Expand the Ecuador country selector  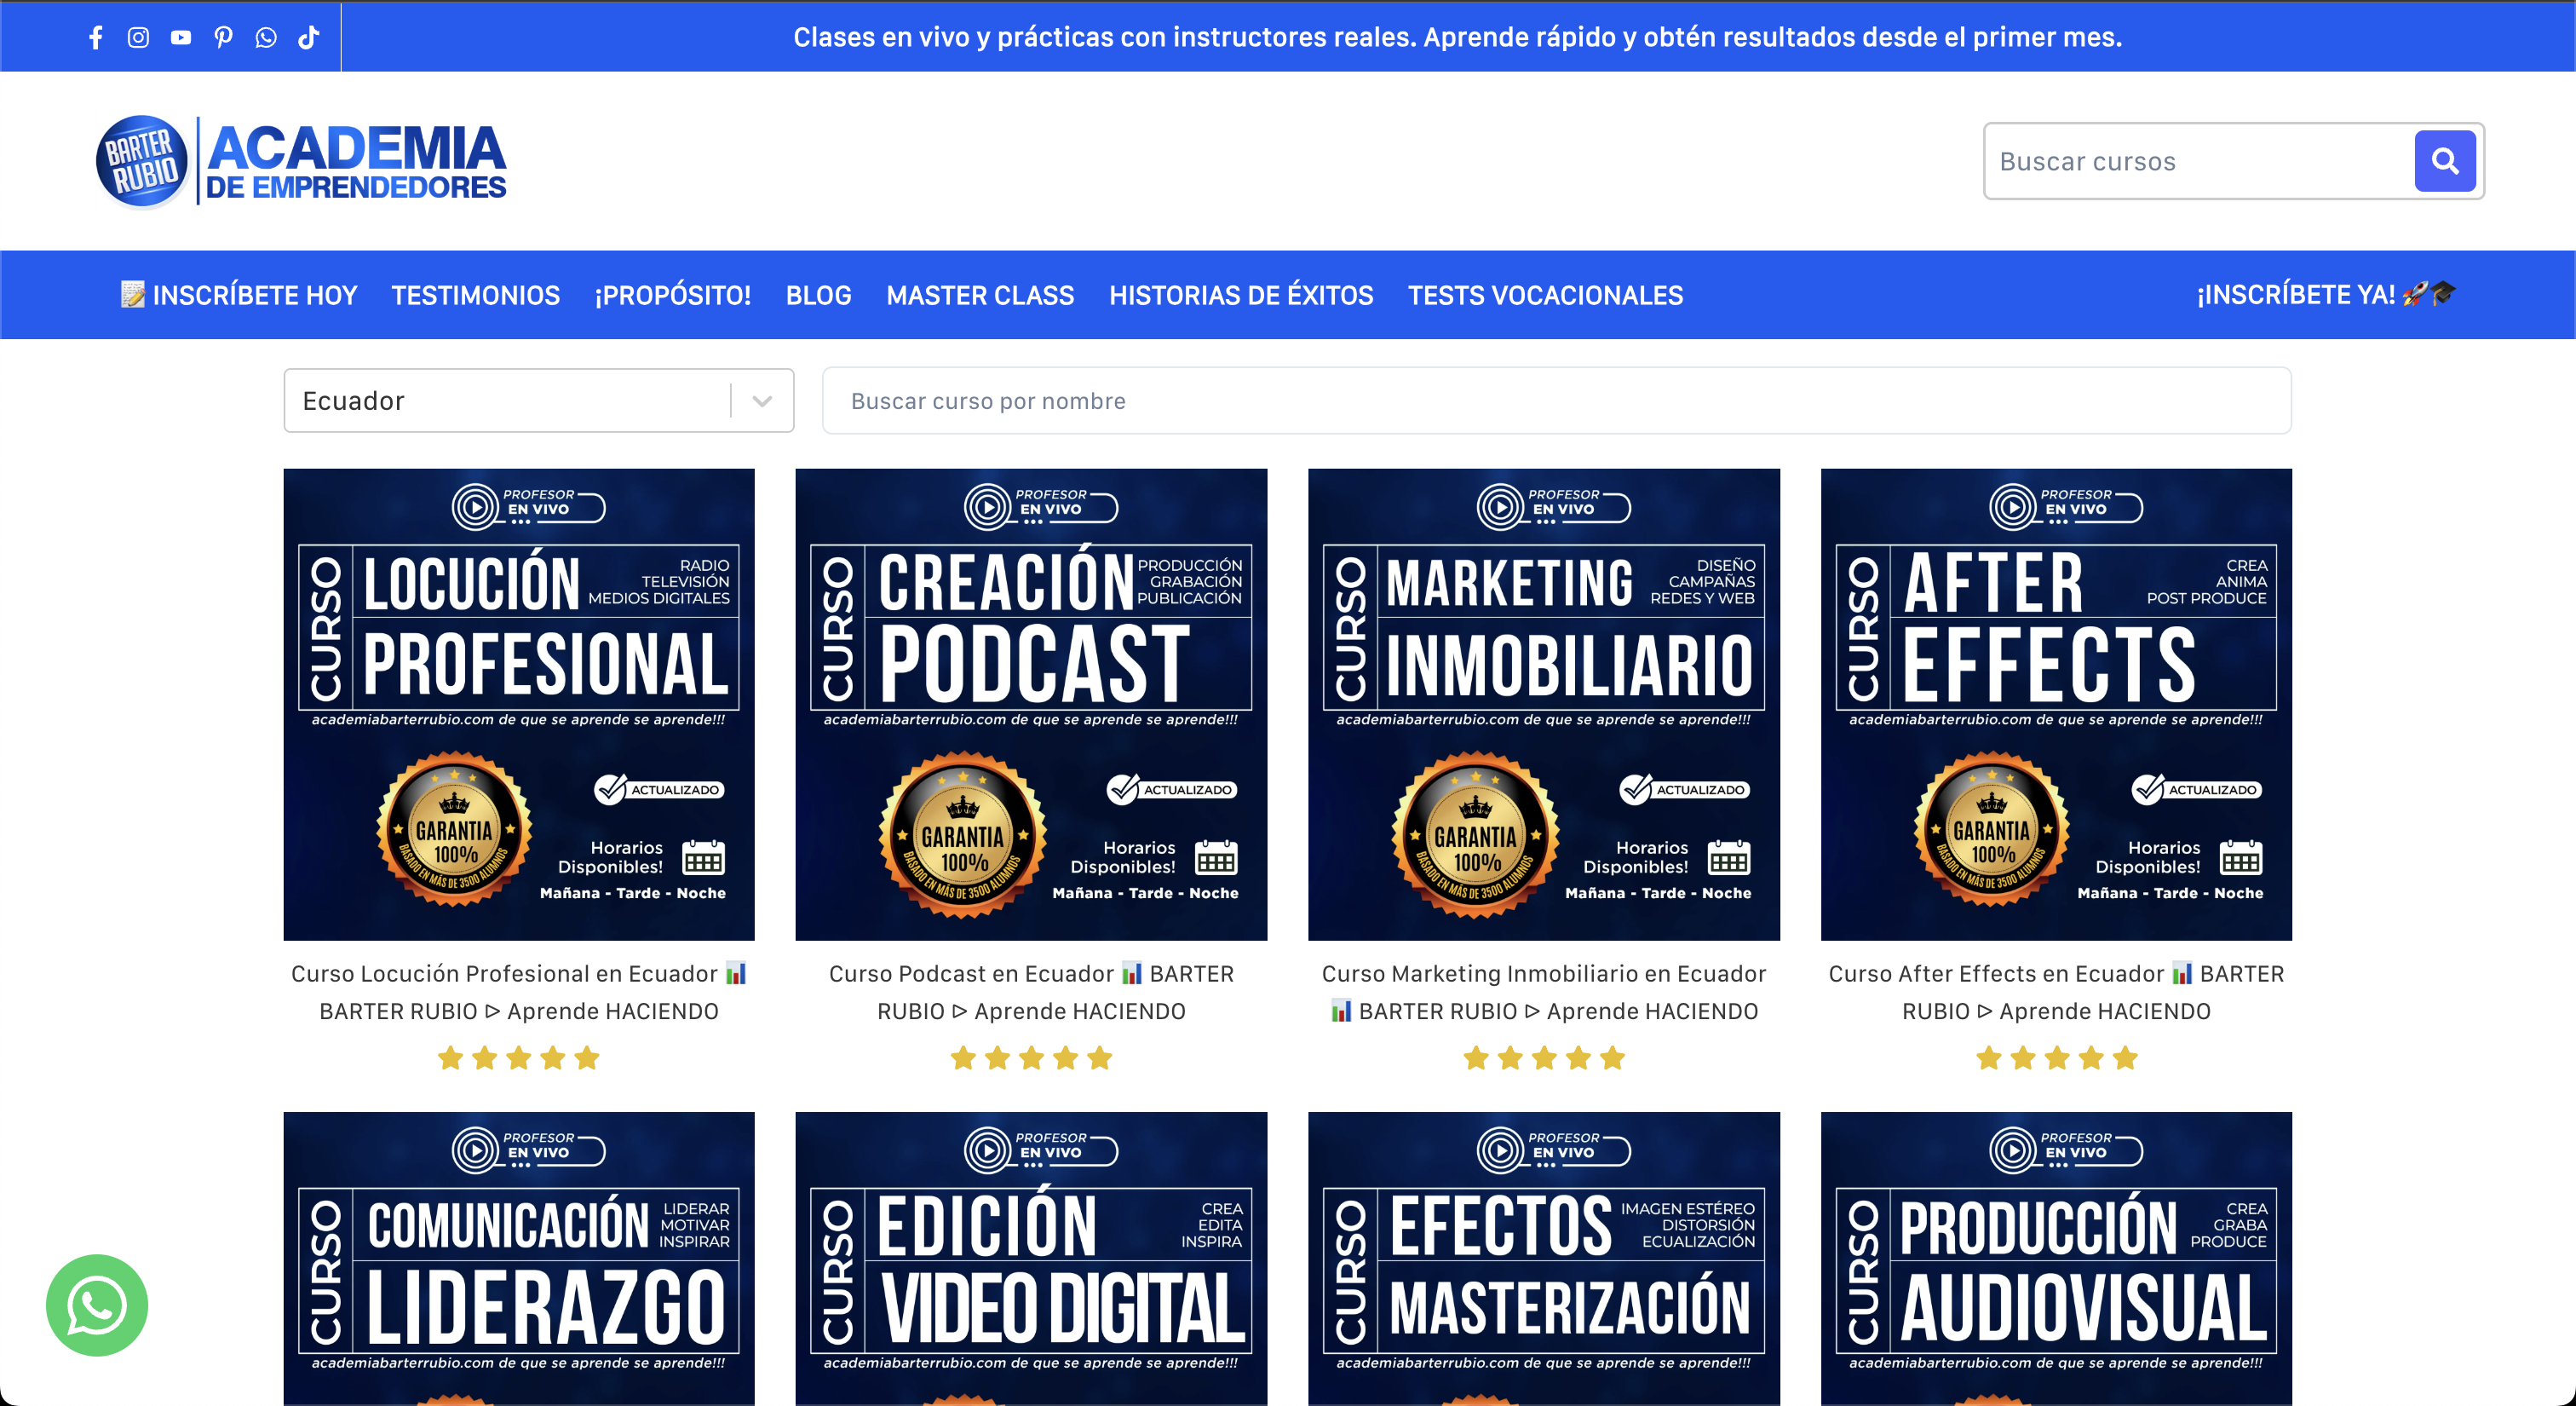[500, 400]
